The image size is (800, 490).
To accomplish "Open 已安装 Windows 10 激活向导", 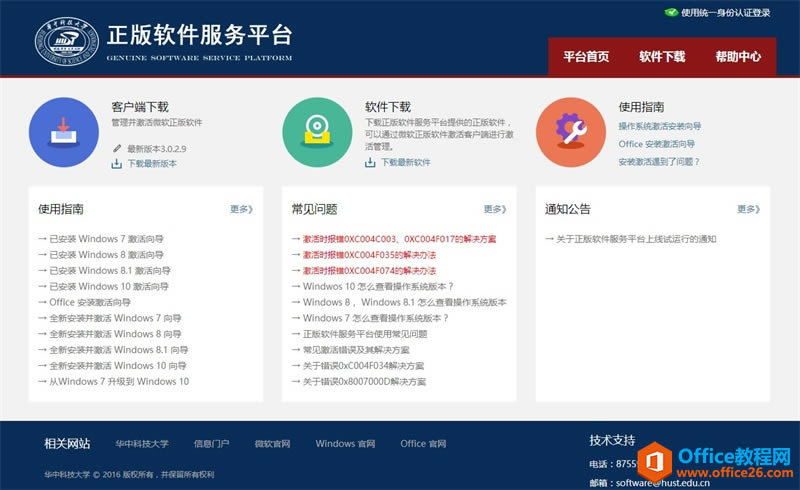I will pyautogui.click(x=109, y=286).
